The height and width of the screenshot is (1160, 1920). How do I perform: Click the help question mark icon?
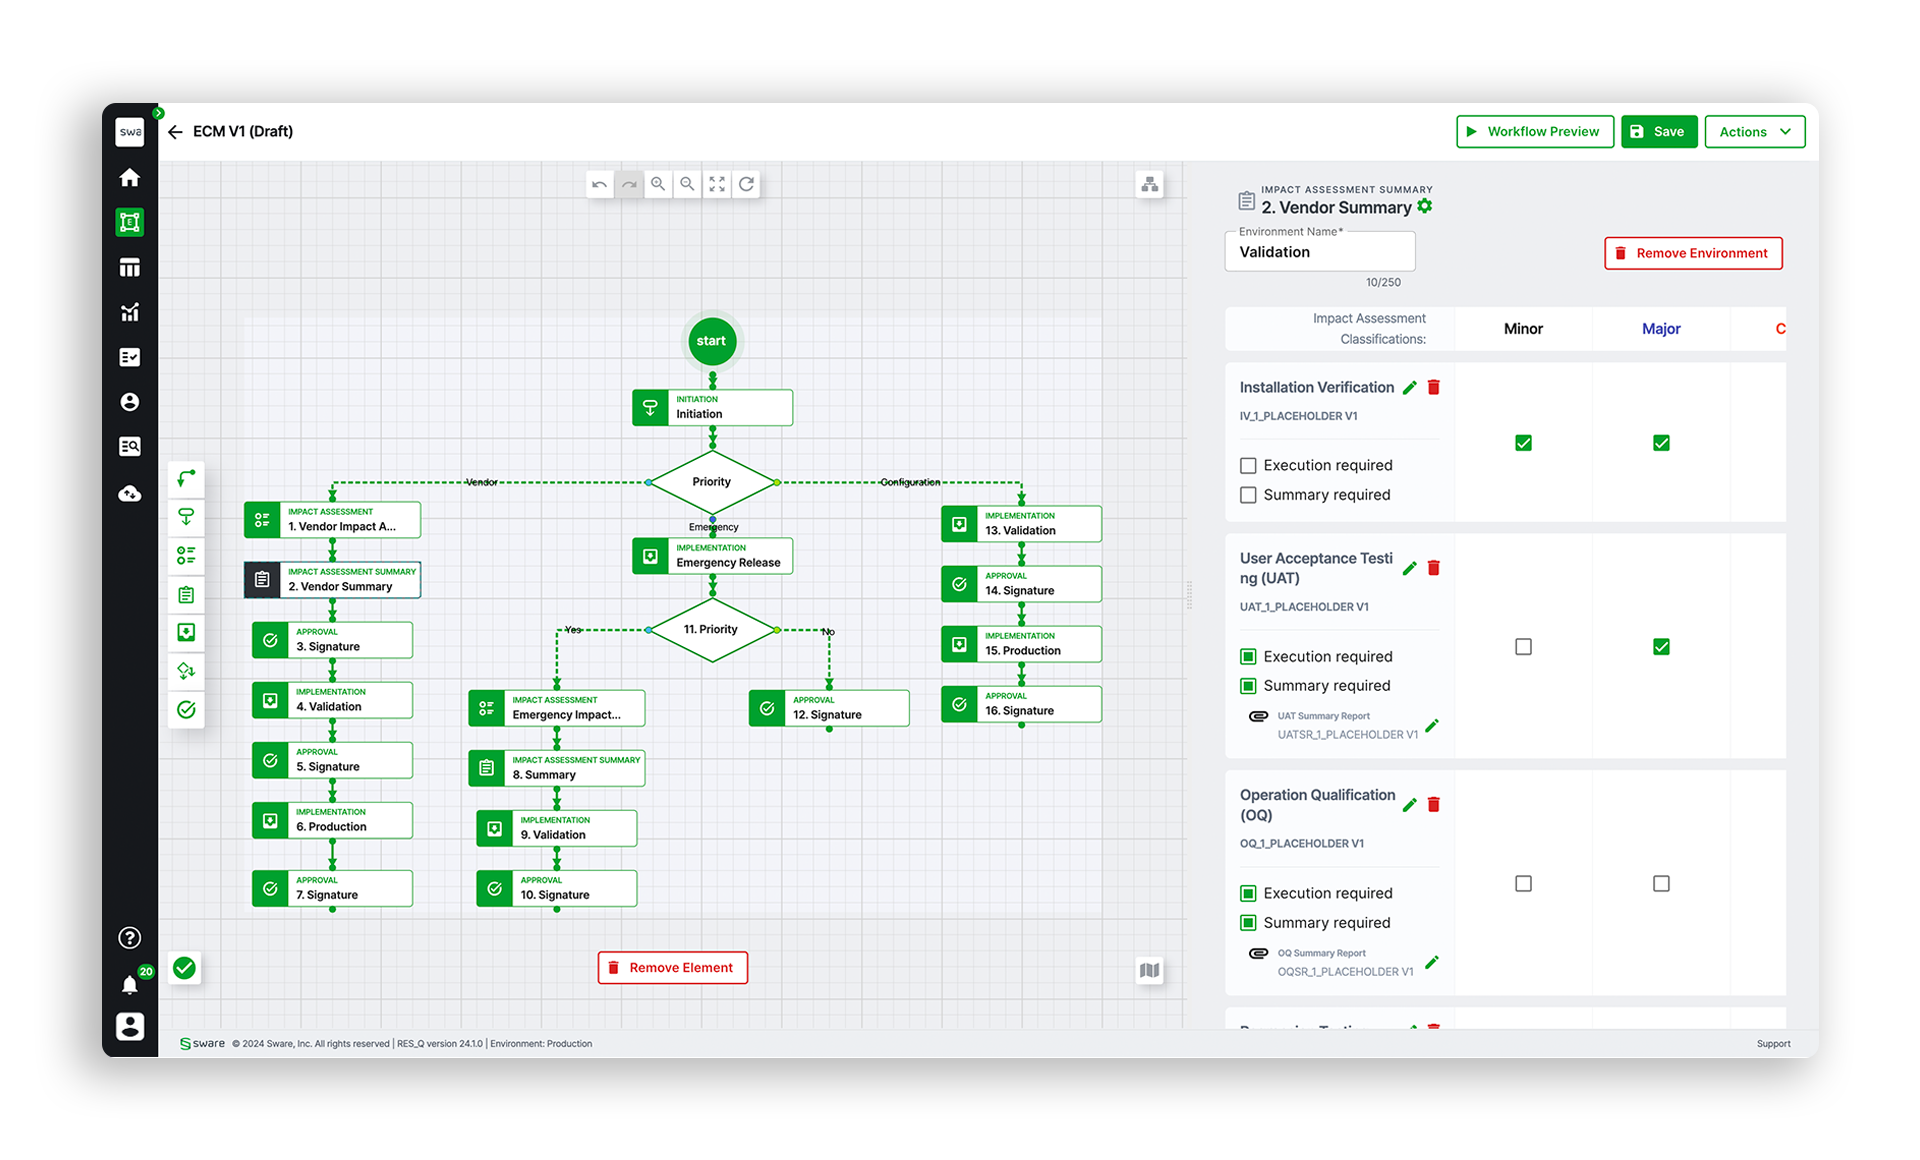[130, 938]
